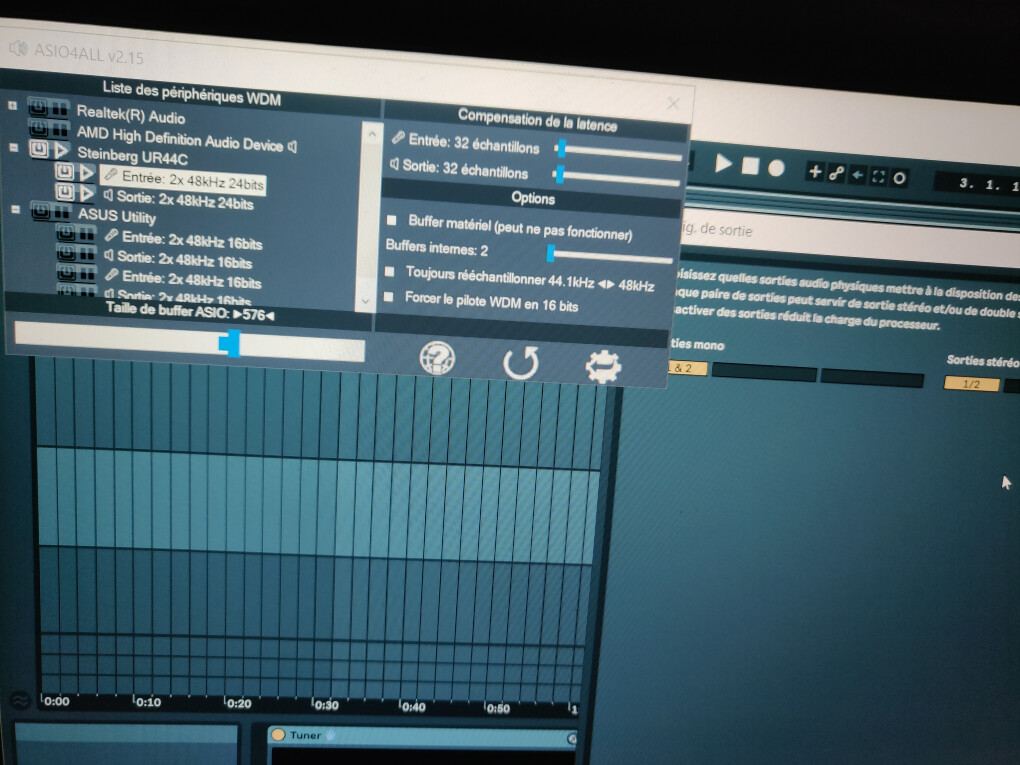Toggle power icon on Entrée 2x 48kHz 24bits row
The image size is (1020, 765).
coord(64,171)
